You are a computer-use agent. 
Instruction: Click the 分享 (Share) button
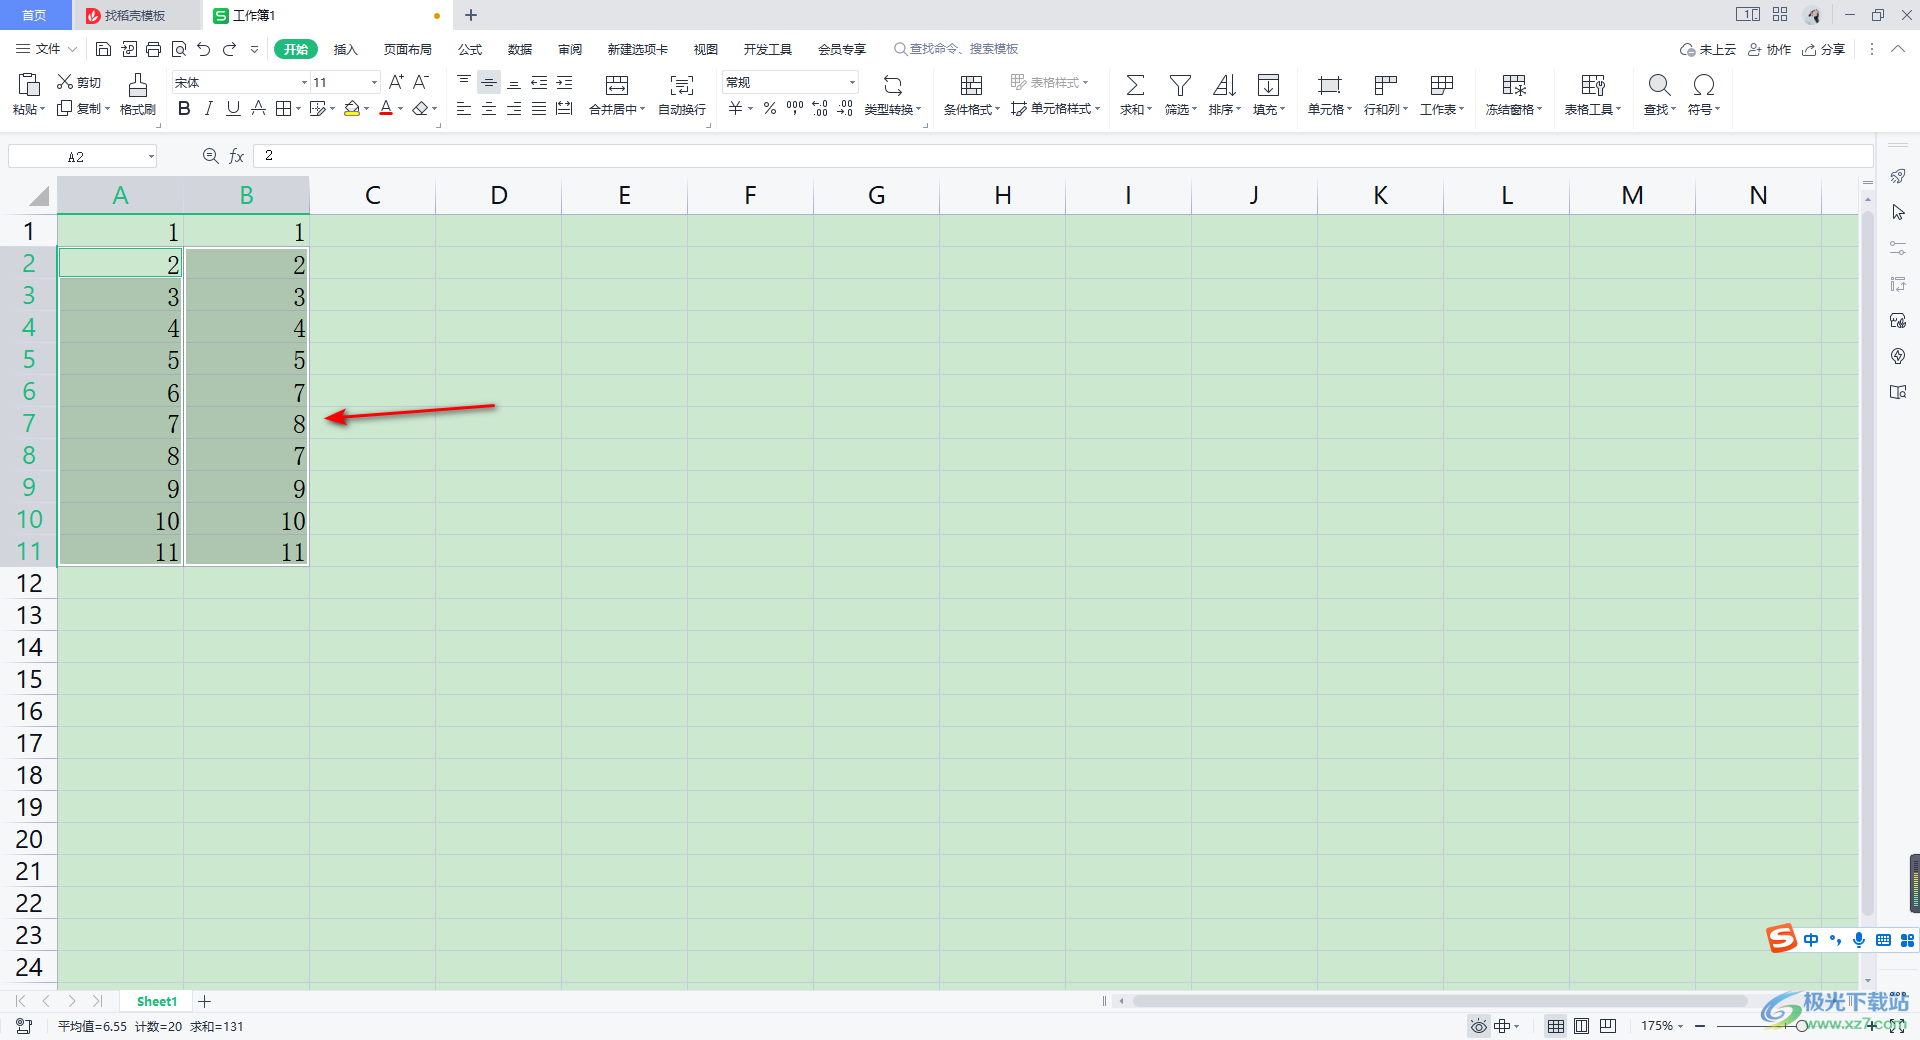pos(1823,49)
